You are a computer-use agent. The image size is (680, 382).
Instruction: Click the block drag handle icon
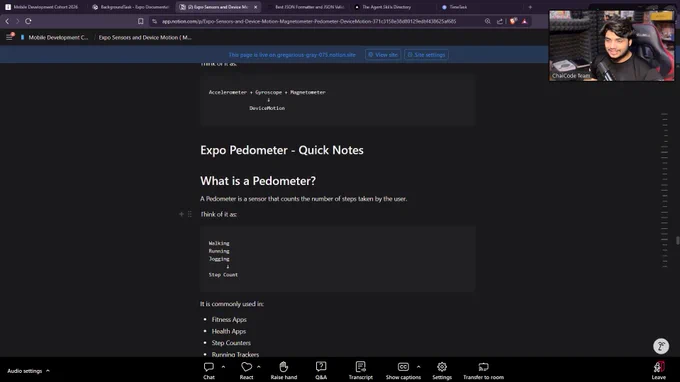tap(190, 214)
